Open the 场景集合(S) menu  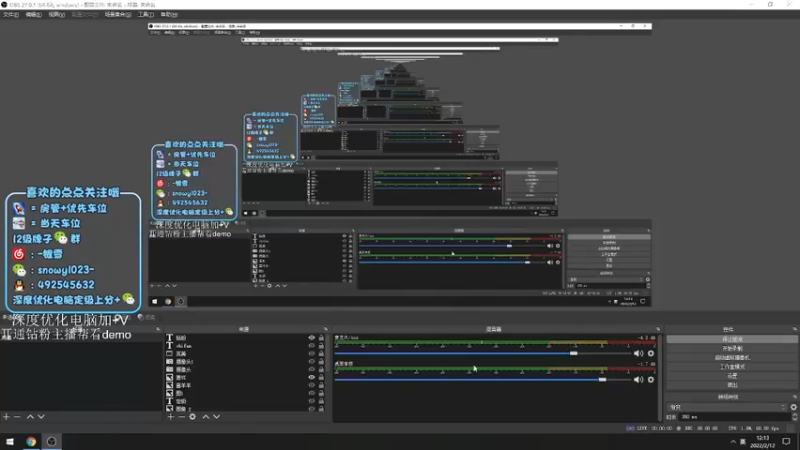[x=118, y=14]
